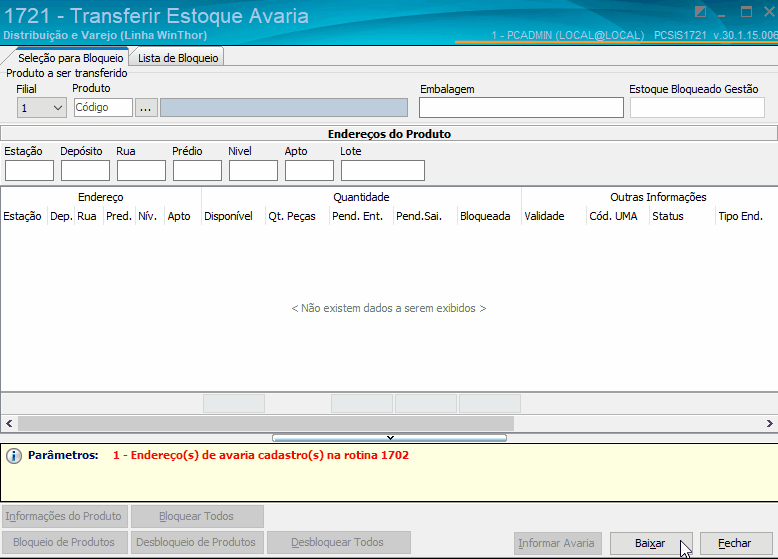Focus the Lote filter field
The height and width of the screenshot is (559, 778).
click(x=383, y=170)
